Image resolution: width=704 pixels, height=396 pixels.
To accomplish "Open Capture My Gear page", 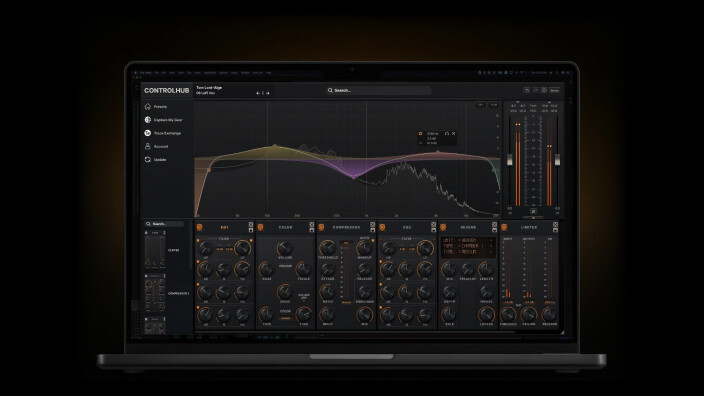I will coord(163,120).
